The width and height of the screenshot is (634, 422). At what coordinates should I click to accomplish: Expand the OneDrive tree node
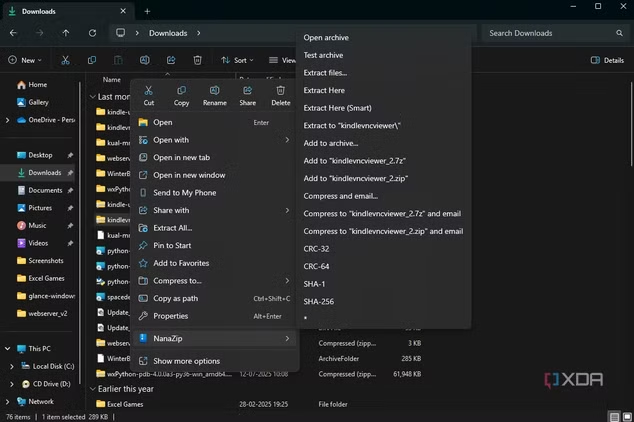(7, 120)
